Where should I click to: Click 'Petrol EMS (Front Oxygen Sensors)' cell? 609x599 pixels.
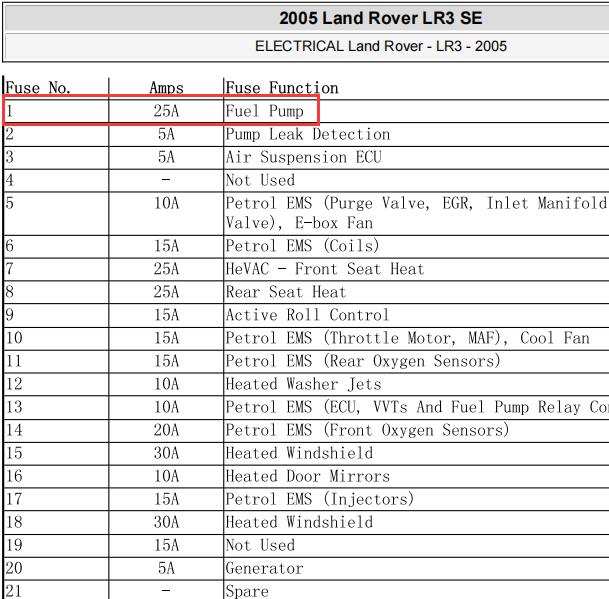pyautogui.click(x=367, y=430)
